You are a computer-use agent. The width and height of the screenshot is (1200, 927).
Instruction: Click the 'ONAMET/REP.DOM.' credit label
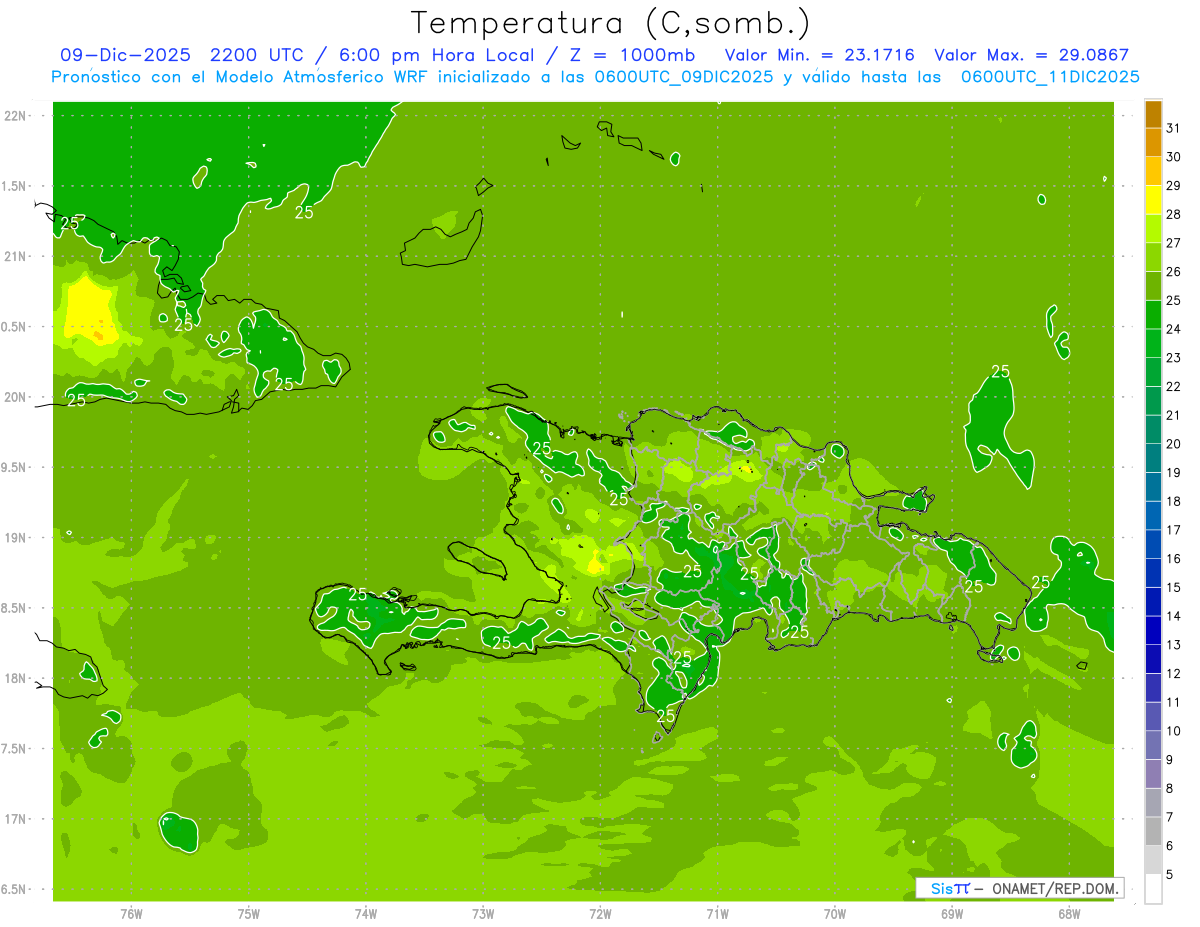pos(1055,888)
